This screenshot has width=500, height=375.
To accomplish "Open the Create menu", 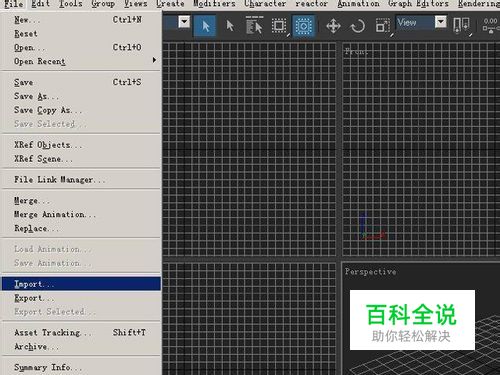I will [170, 4].
